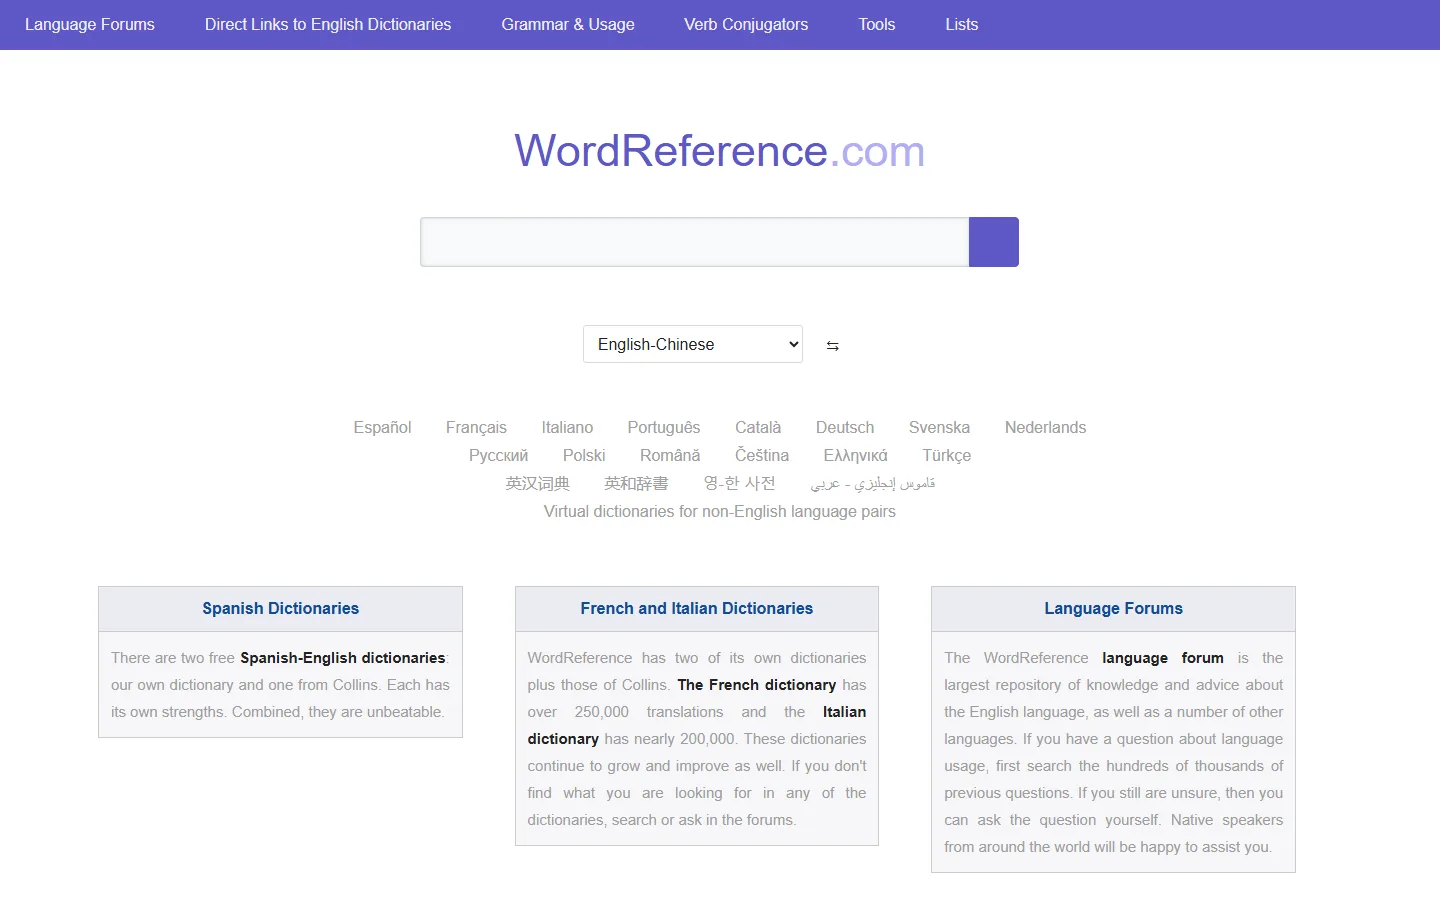Open Virtual dictionaries for non-English language pairs
The image size is (1440, 900).
720,511
